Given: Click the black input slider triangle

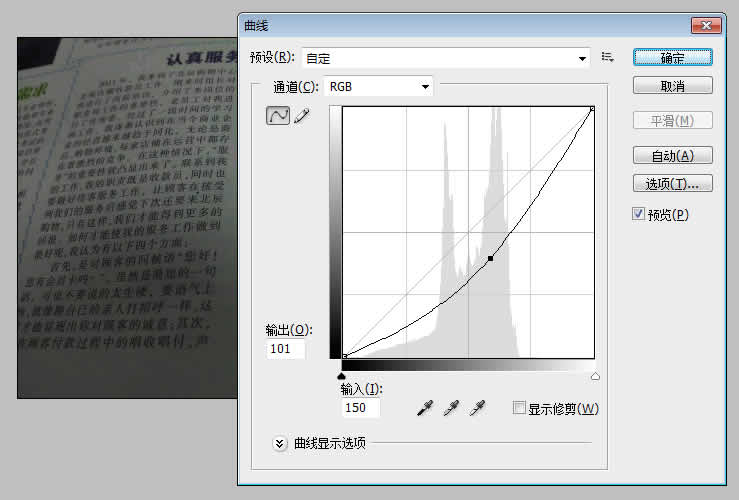Looking at the screenshot, I should pos(343,376).
